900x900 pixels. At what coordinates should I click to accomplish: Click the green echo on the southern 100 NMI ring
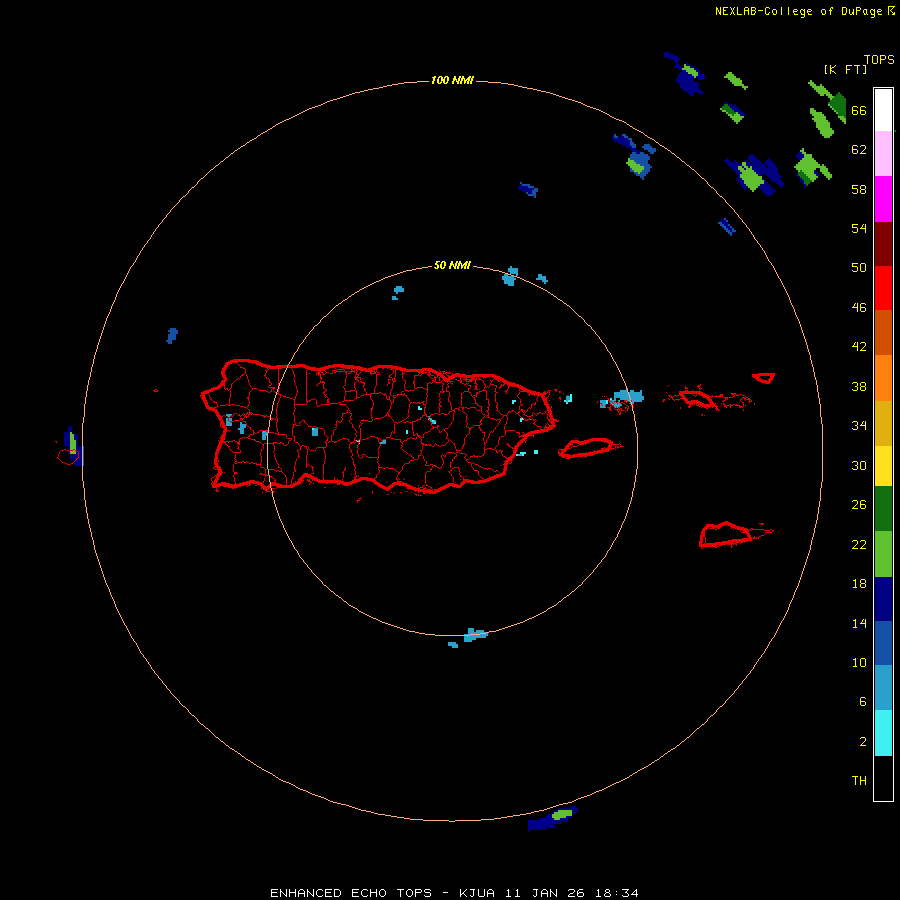point(562,814)
